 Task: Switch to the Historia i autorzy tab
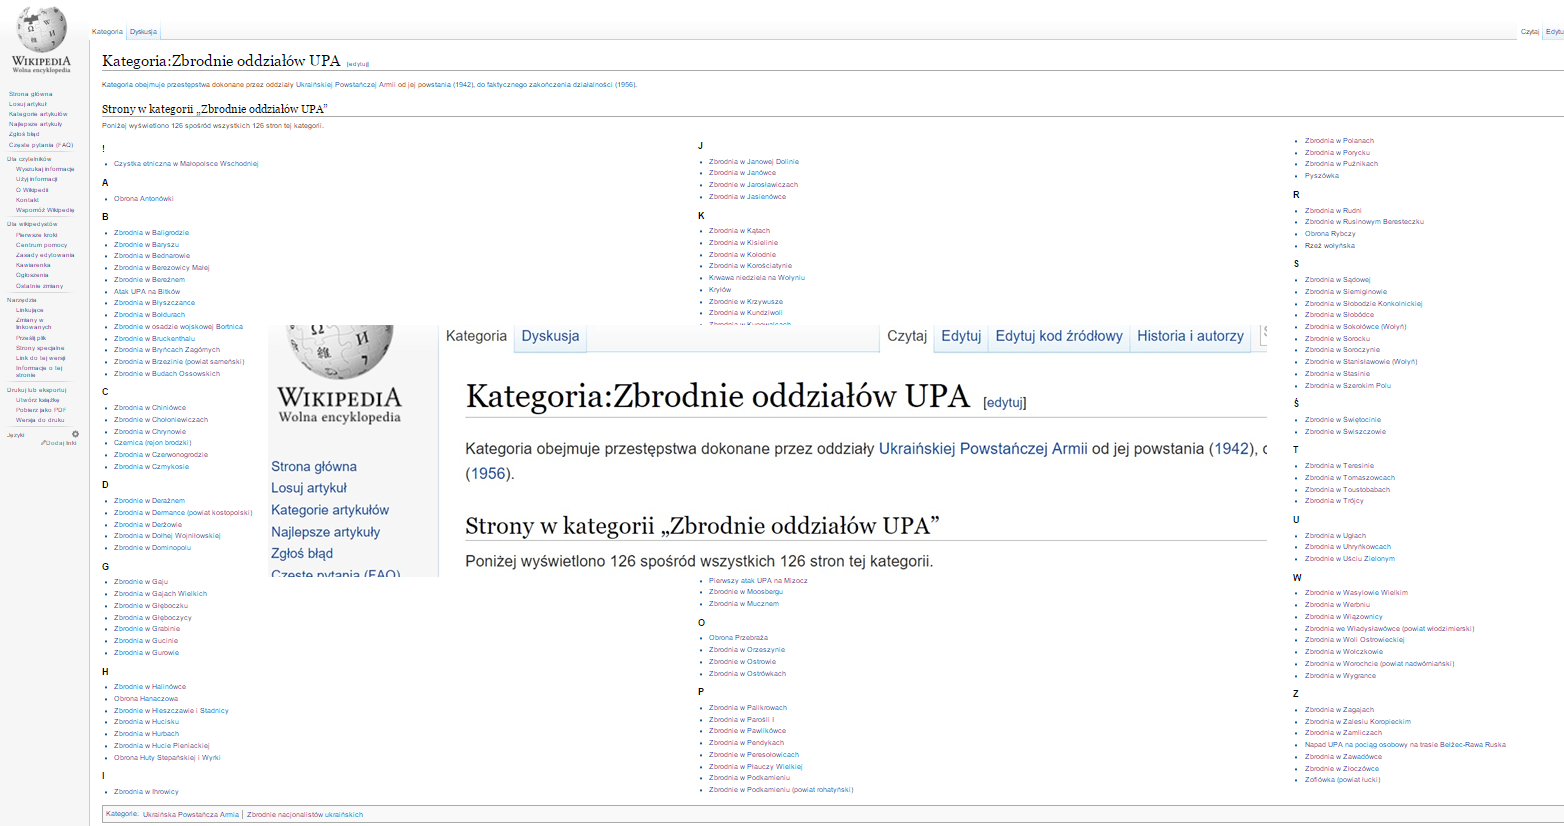(x=1190, y=336)
